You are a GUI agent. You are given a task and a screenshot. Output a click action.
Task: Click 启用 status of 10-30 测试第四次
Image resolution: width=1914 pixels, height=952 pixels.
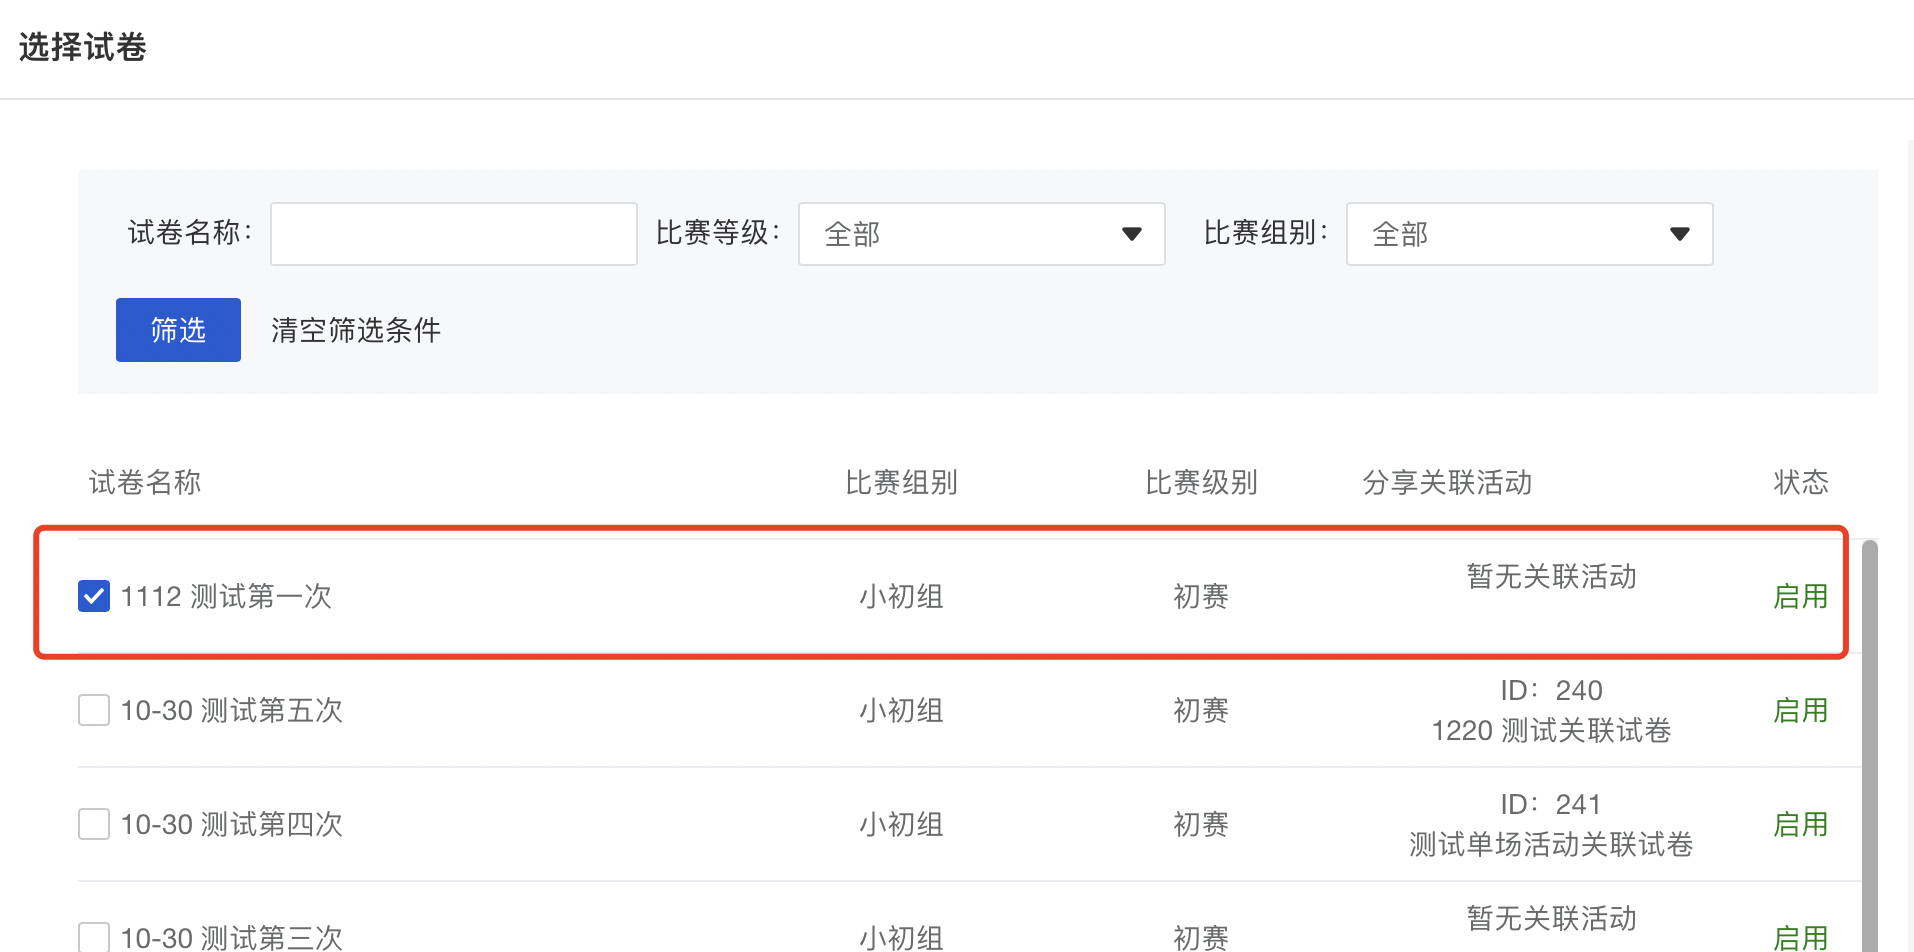click(1800, 824)
